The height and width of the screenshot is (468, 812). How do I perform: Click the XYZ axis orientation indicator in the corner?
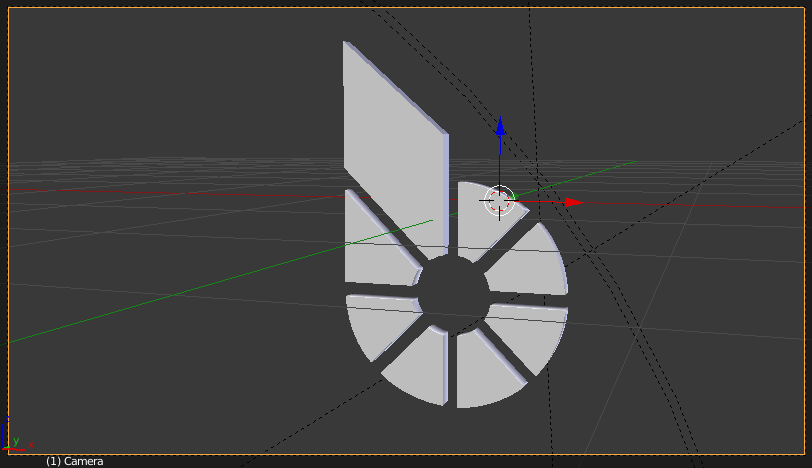coord(17,434)
